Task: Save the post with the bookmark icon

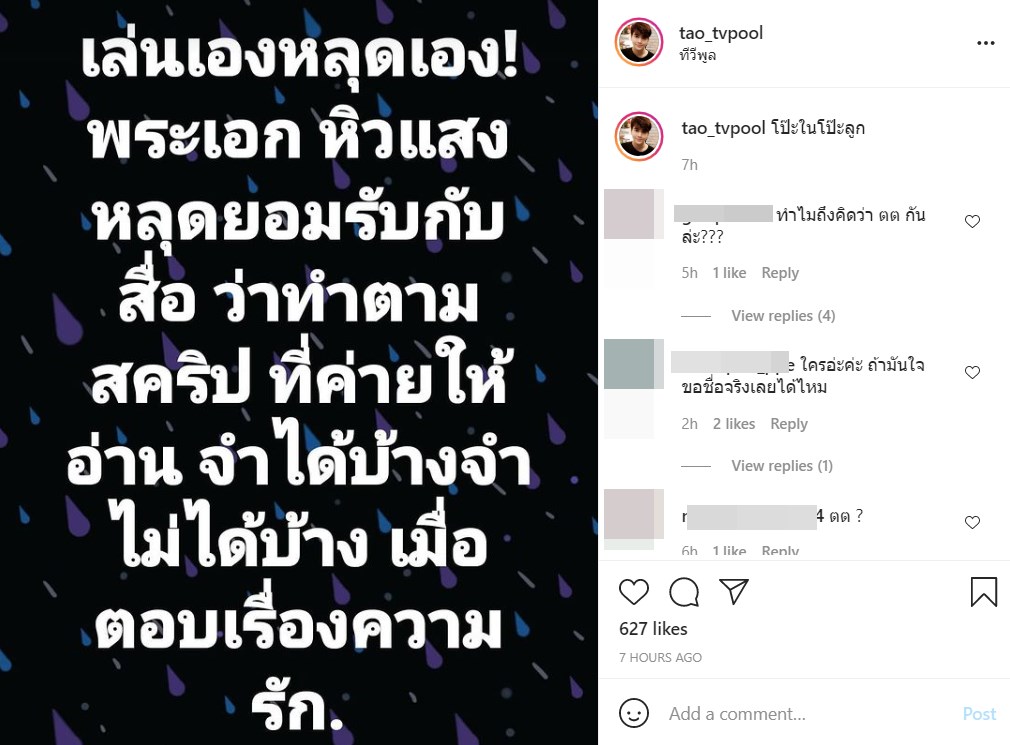Action: pyautogui.click(x=984, y=591)
